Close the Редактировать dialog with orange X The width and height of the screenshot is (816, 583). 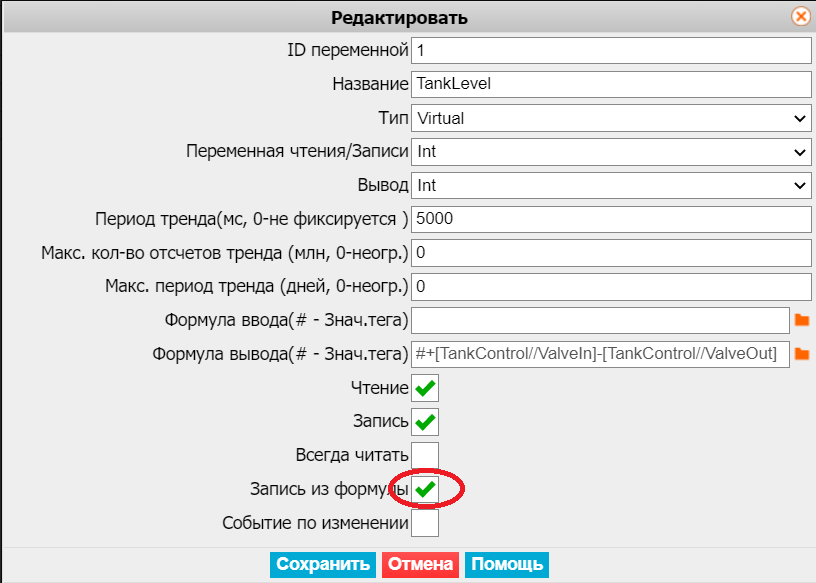pos(801,17)
